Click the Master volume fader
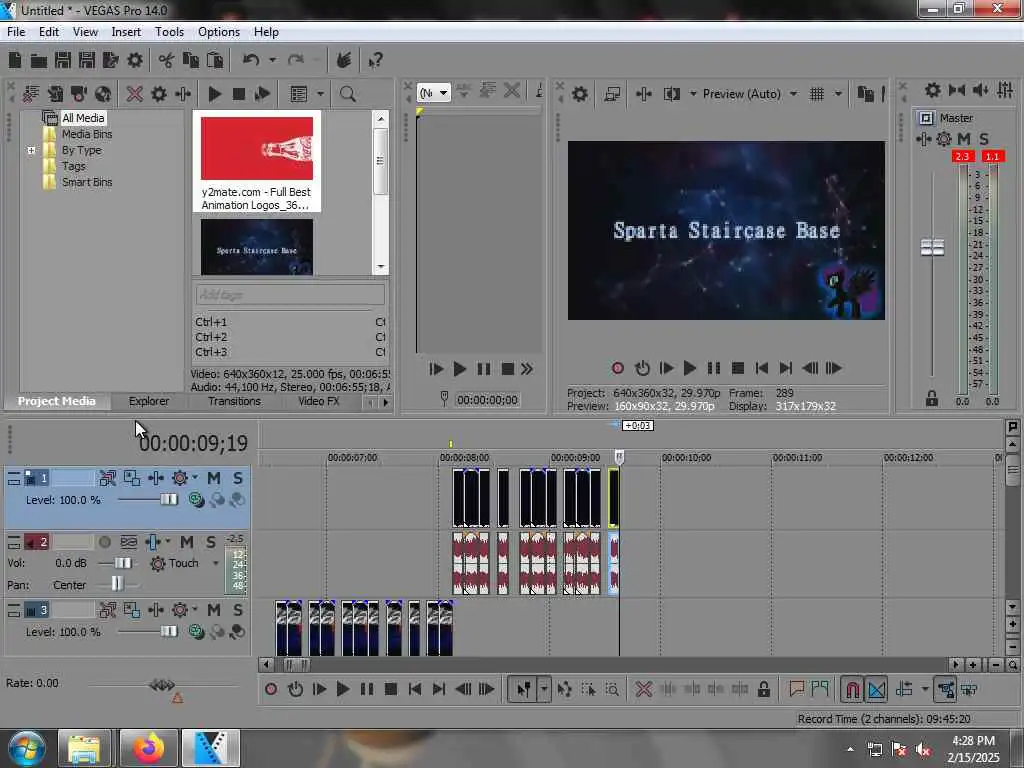This screenshot has width=1024, height=768. pos(932,248)
